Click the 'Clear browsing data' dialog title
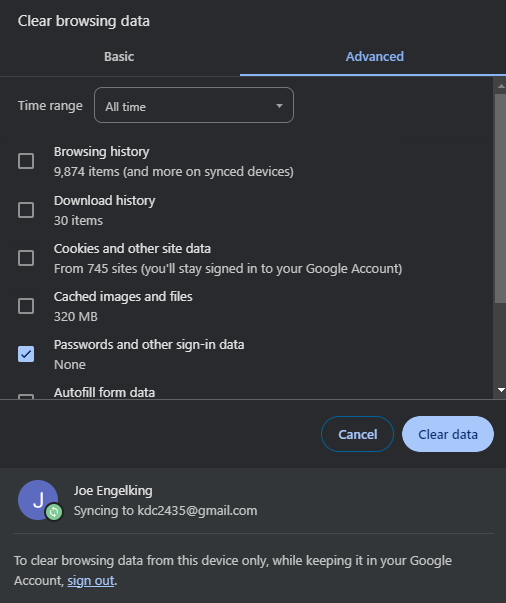Screen dimensions: 506x603 click(x=84, y=21)
